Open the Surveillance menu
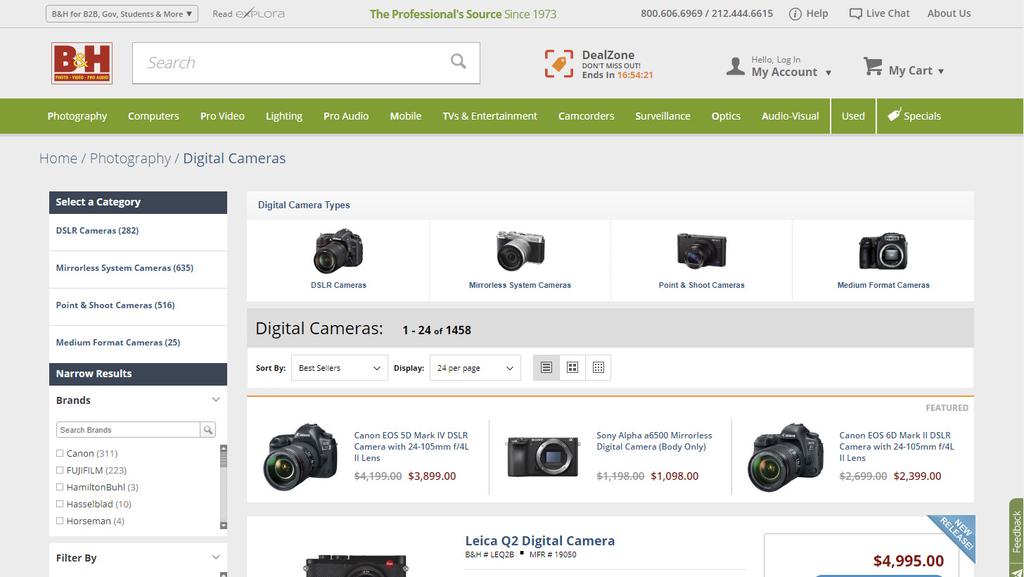This screenshot has width=1024, height=577. click(663, 116)
